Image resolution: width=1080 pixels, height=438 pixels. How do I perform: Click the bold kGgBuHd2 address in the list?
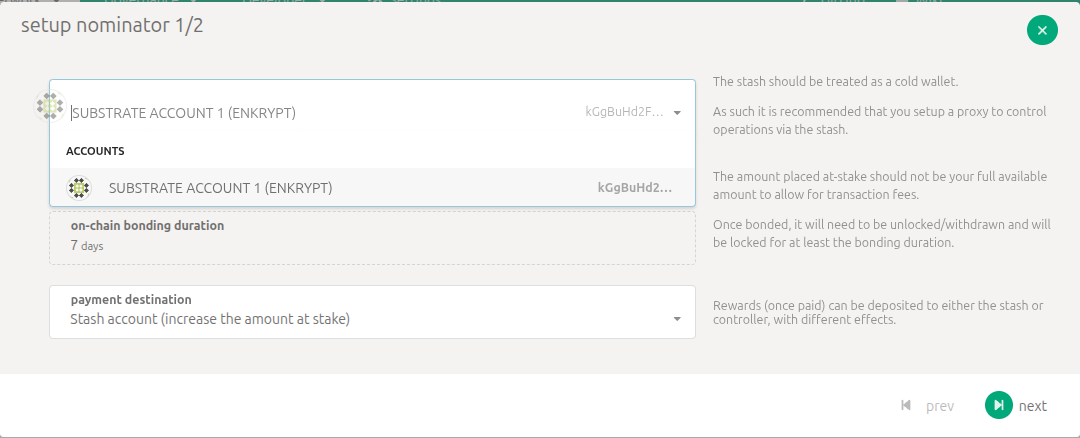coord(634,187)
